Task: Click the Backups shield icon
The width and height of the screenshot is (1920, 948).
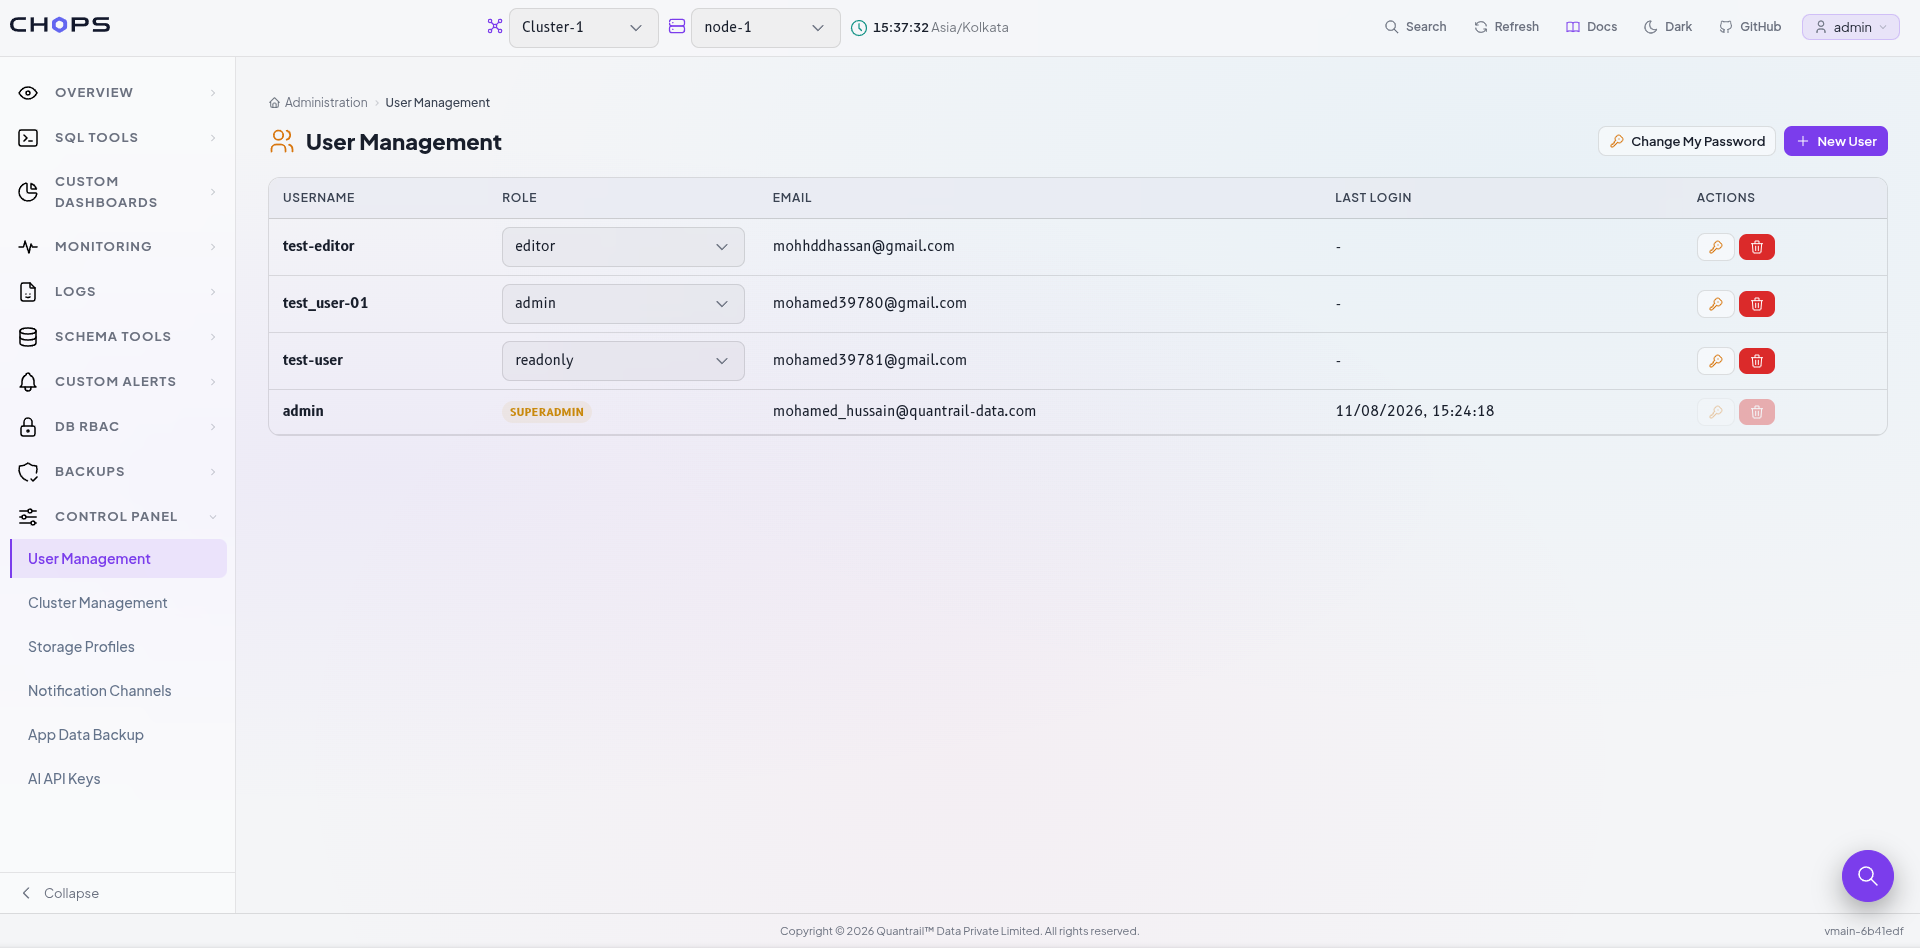Action: [x=28, y=472]
